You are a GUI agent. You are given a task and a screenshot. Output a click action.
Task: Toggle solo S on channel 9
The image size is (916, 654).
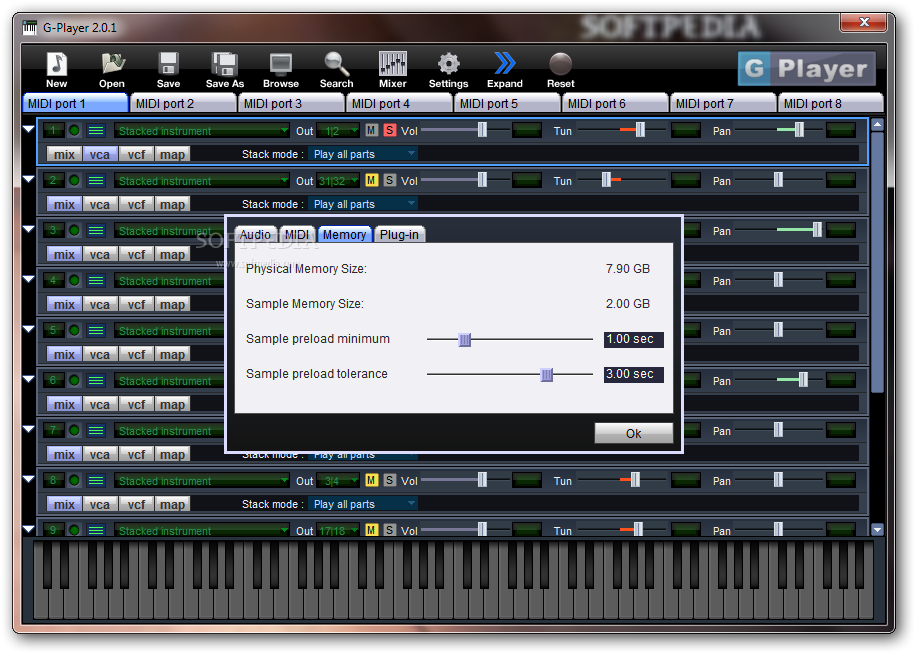tap(390, 530)
